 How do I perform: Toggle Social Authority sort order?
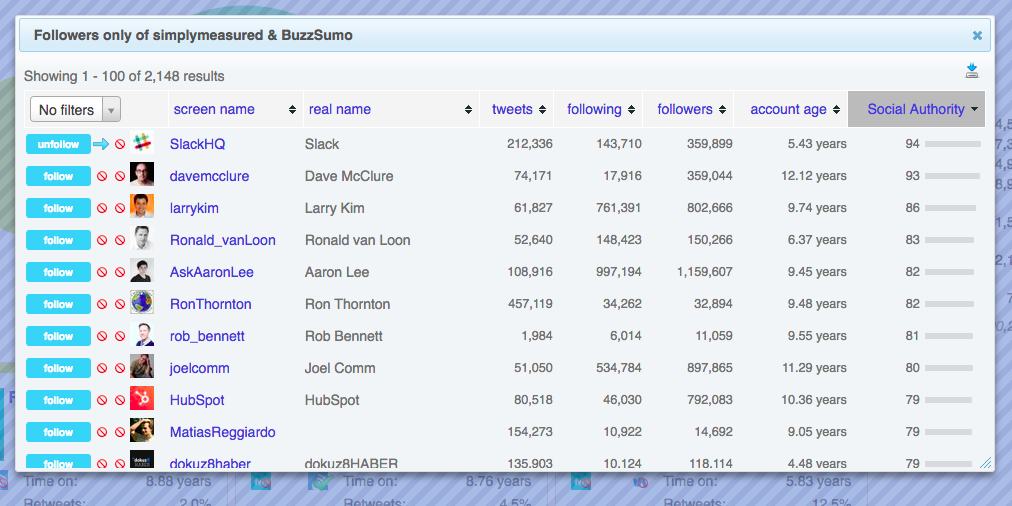pyautogui.click(x=916, y=109)
